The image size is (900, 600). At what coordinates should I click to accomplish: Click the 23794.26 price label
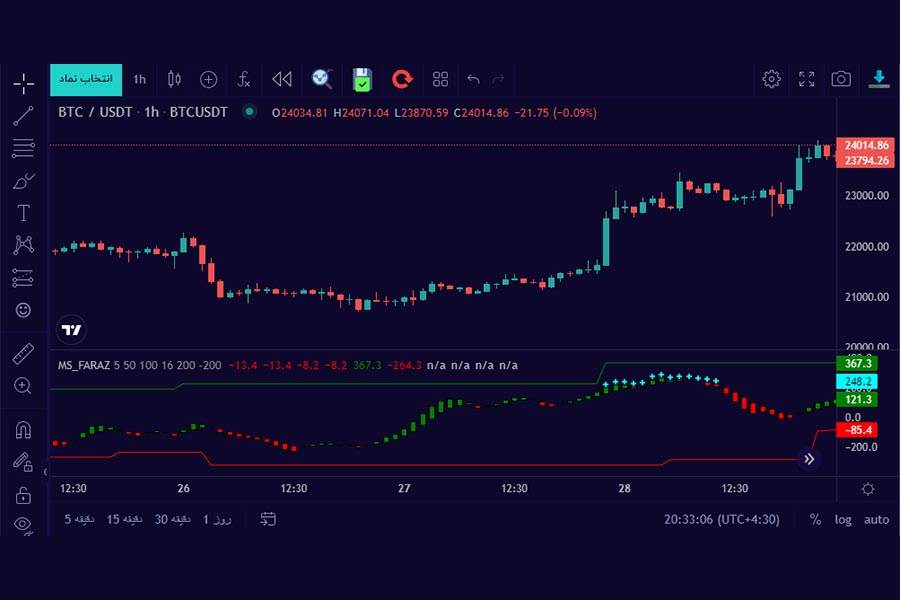[x=866, y=160]
